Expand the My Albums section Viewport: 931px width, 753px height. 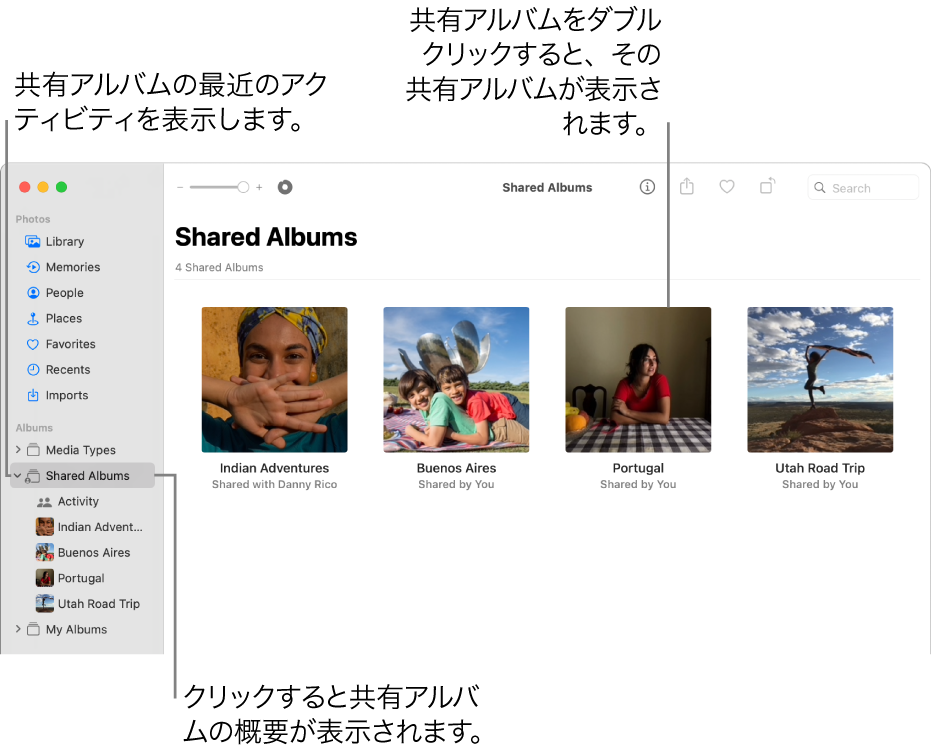(x=18, y=629)
